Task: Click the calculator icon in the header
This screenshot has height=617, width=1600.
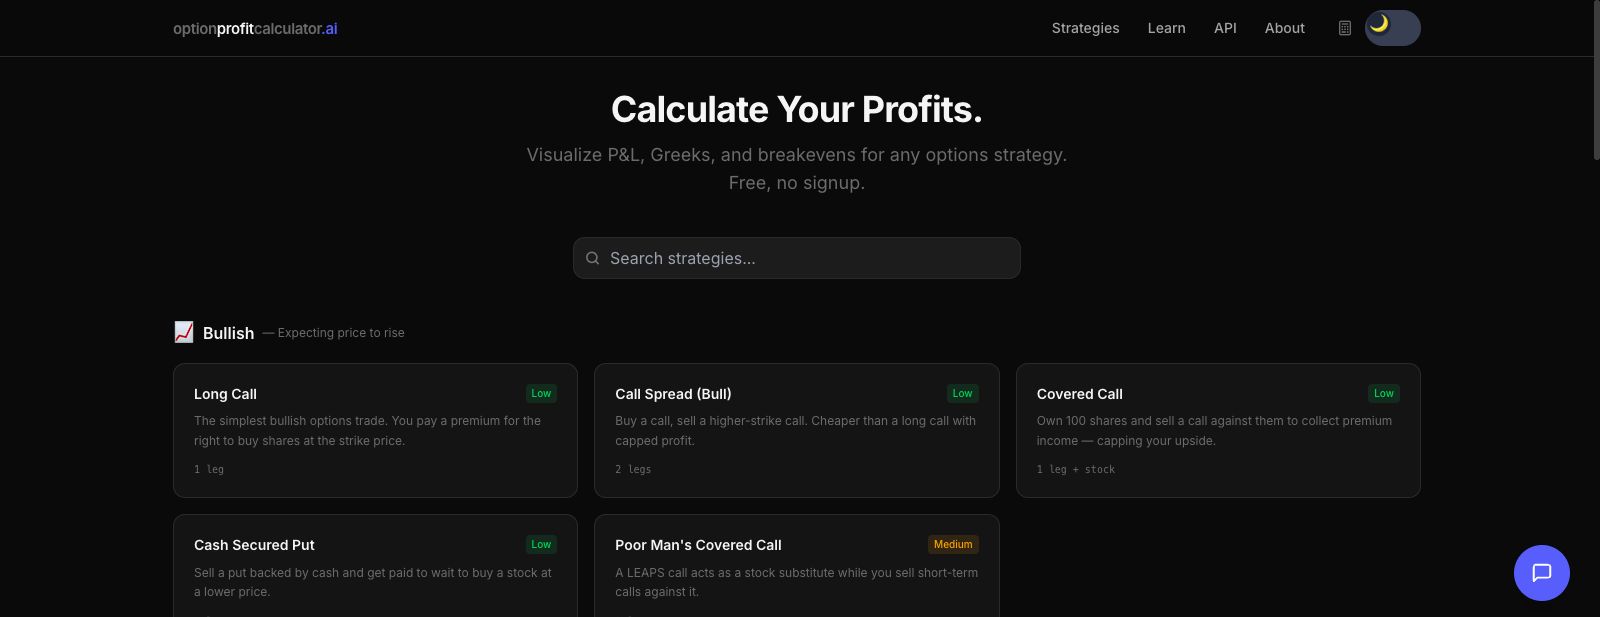Action: pyautogui.click(x=1345, y=28)
